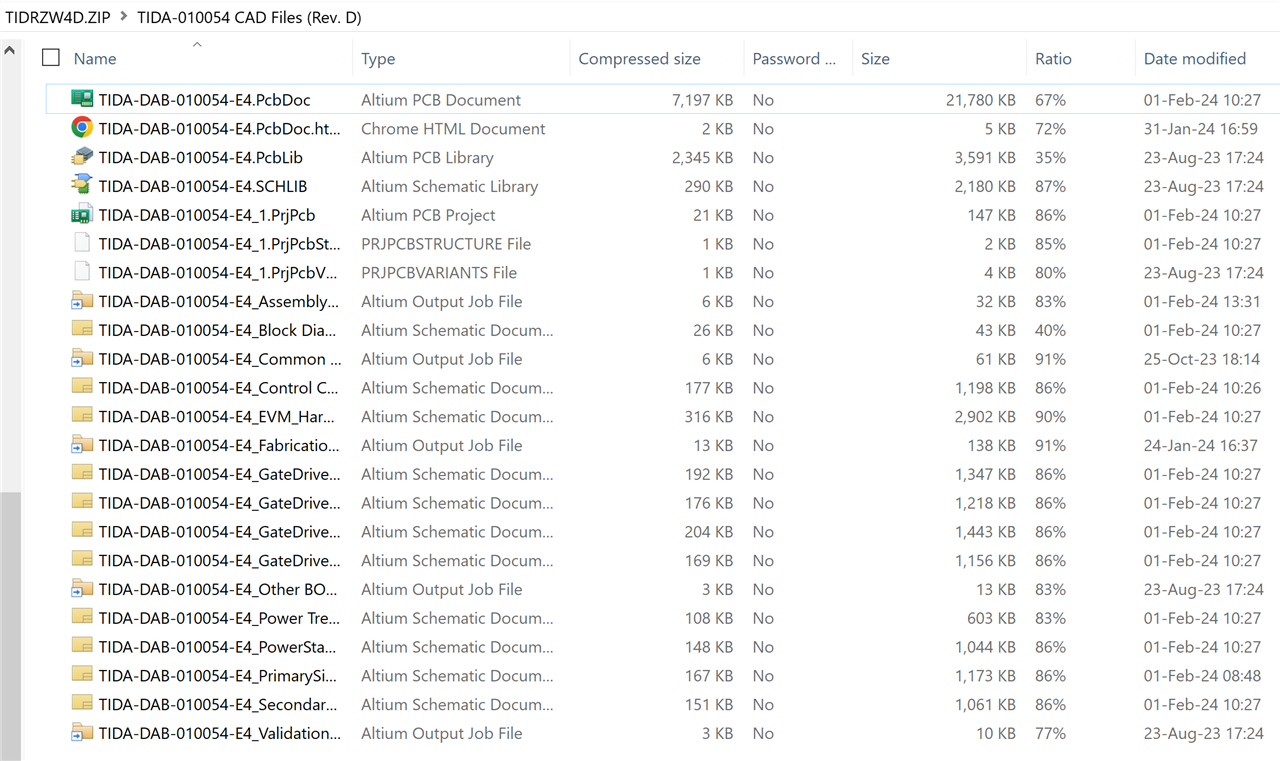Select file name TIDA-DAB-010054-E4_EVM_Har...
Screen dimensions: 1280x761
(216, 416)
